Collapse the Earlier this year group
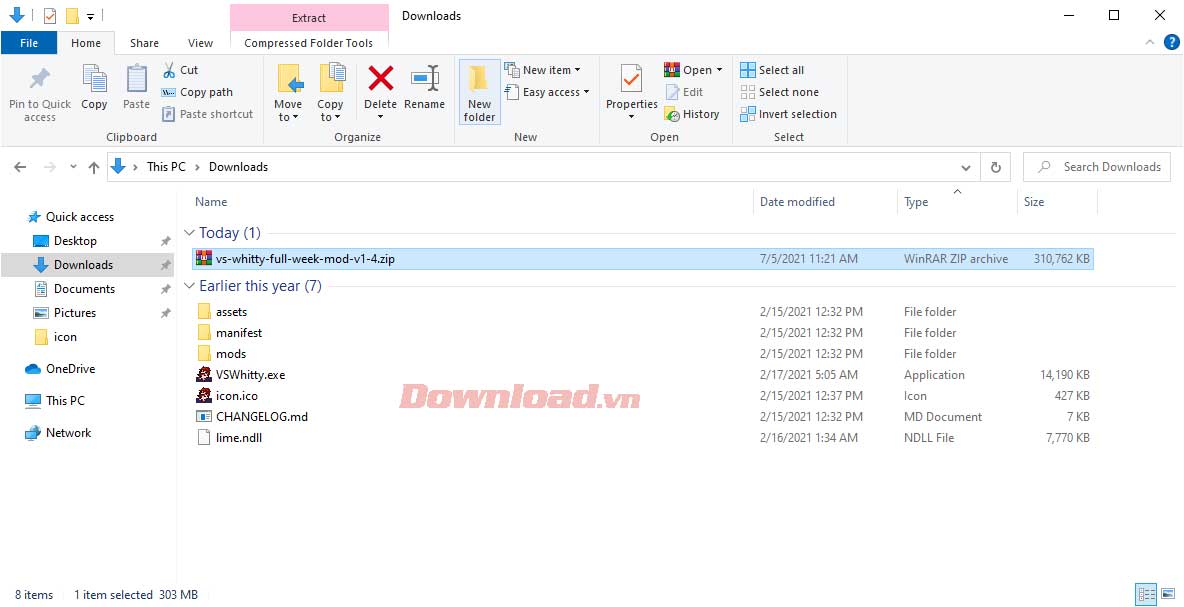This screenshot has height=607, width=1184. click(190, 286)
